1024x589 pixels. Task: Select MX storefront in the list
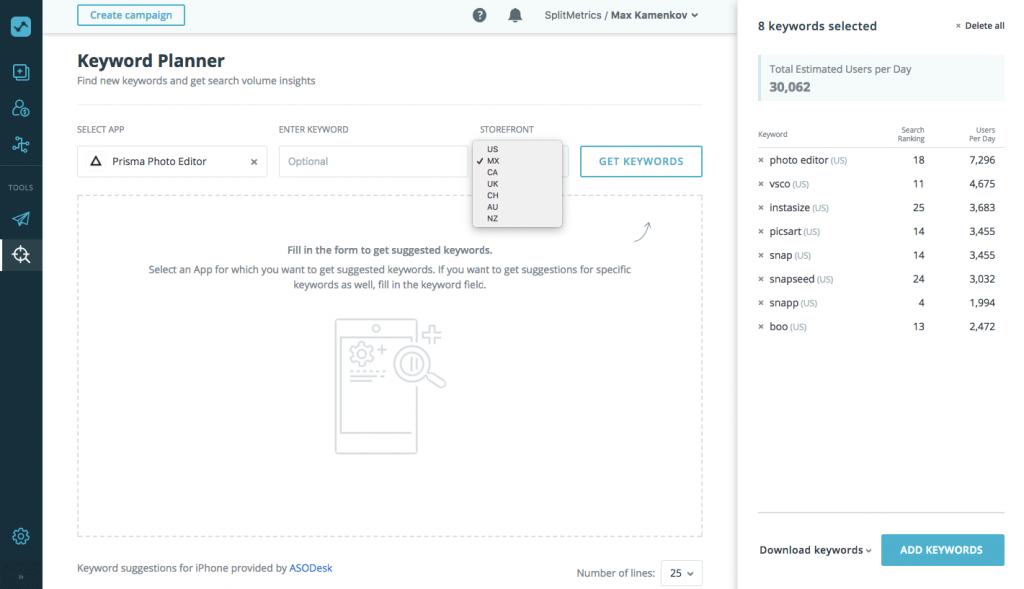coord(495,160)
